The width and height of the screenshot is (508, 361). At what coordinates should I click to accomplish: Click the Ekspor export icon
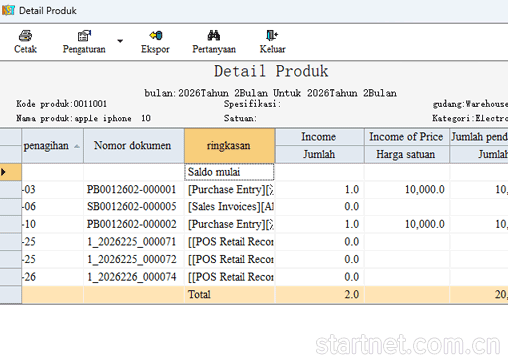coord(156,35)
